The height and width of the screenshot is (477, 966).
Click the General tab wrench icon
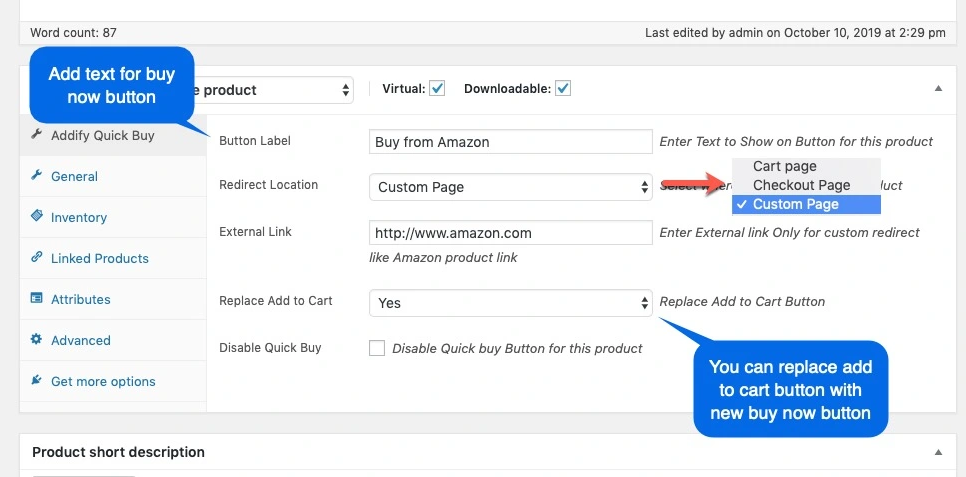[x=37, y=176]
